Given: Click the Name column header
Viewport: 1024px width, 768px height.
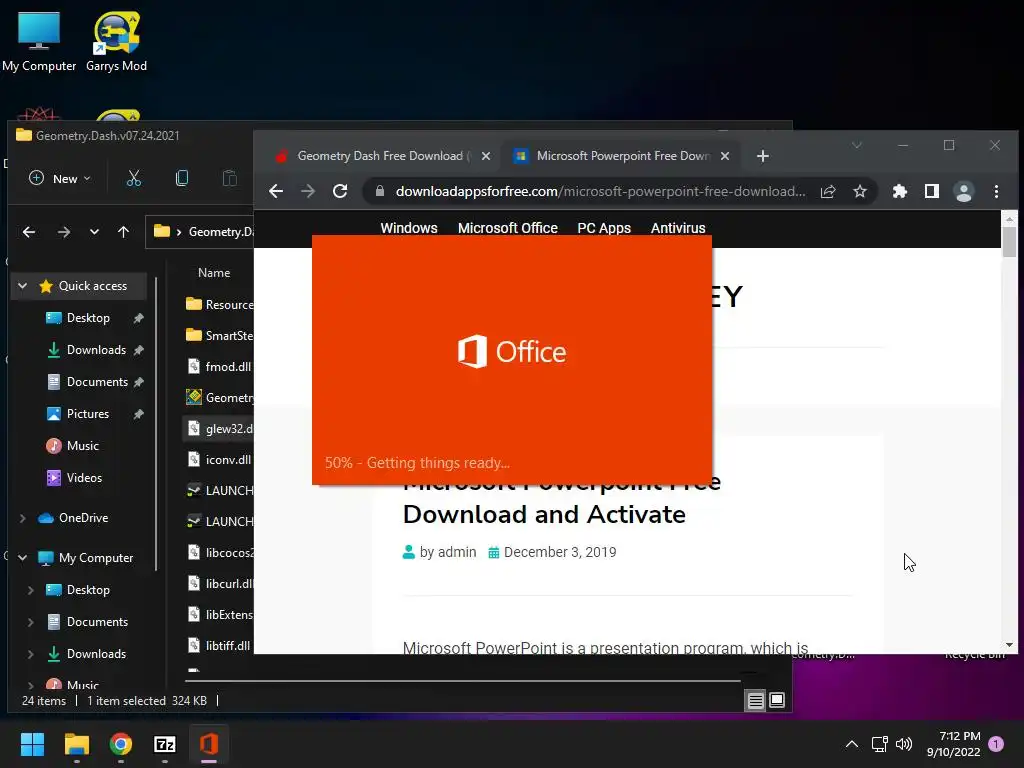Looking at the screenshot, I should 214,273.
